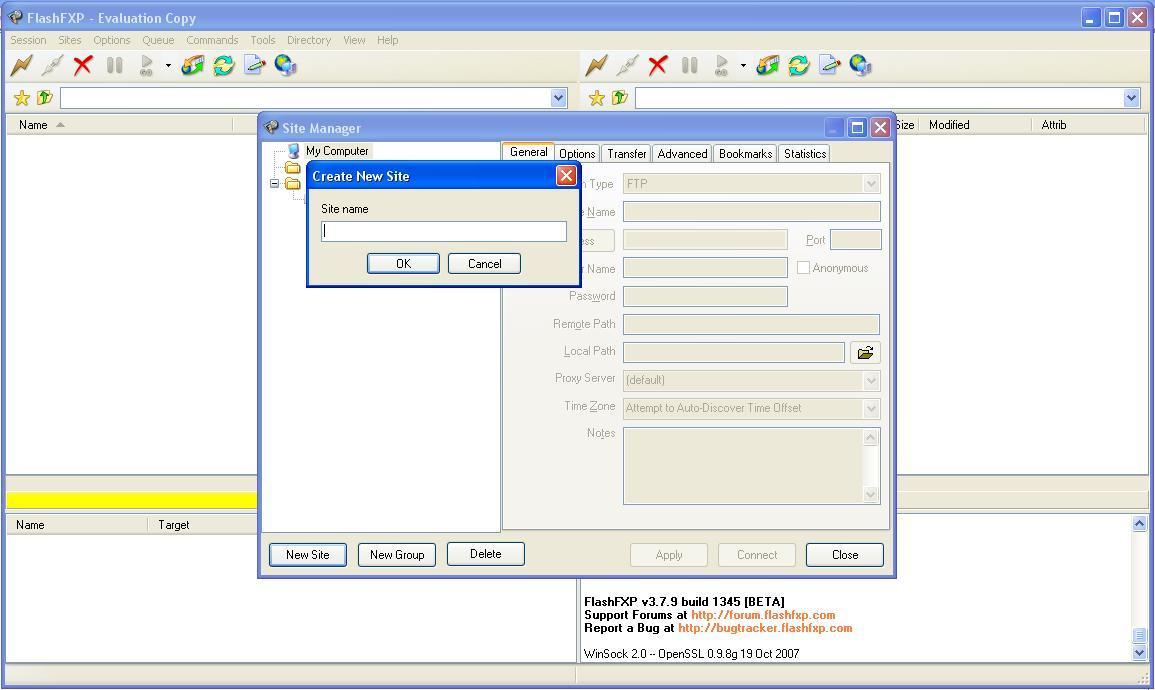This screenshot has width=1155, height=690.
Task: Toggle the Anonymous checkbox
Action: [803, 268]
